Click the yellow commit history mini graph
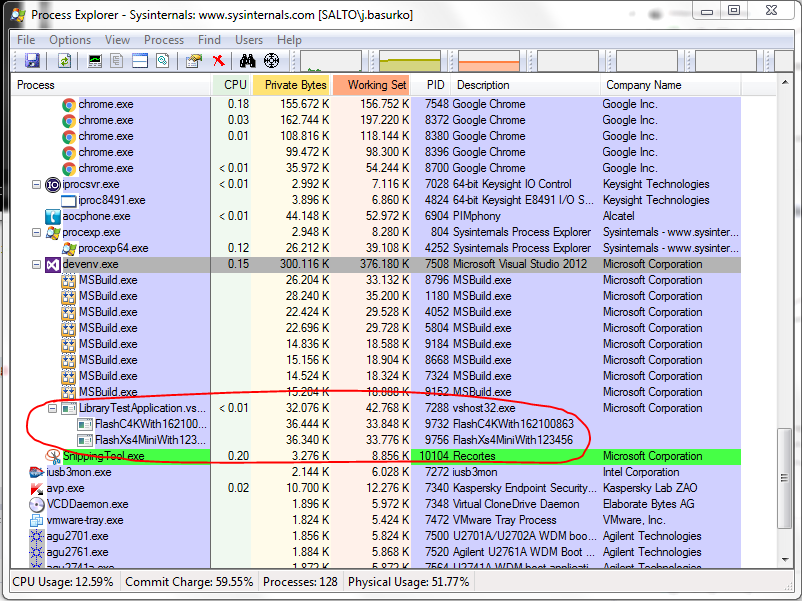This screenshot has height=601, width=802. click(x=410, y=61)
